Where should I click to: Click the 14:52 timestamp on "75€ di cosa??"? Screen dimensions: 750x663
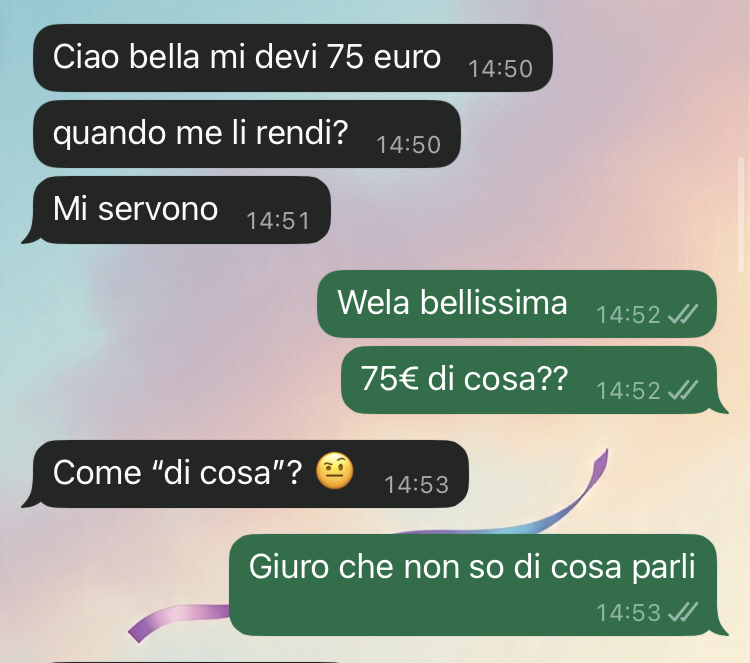click(629, 391)
